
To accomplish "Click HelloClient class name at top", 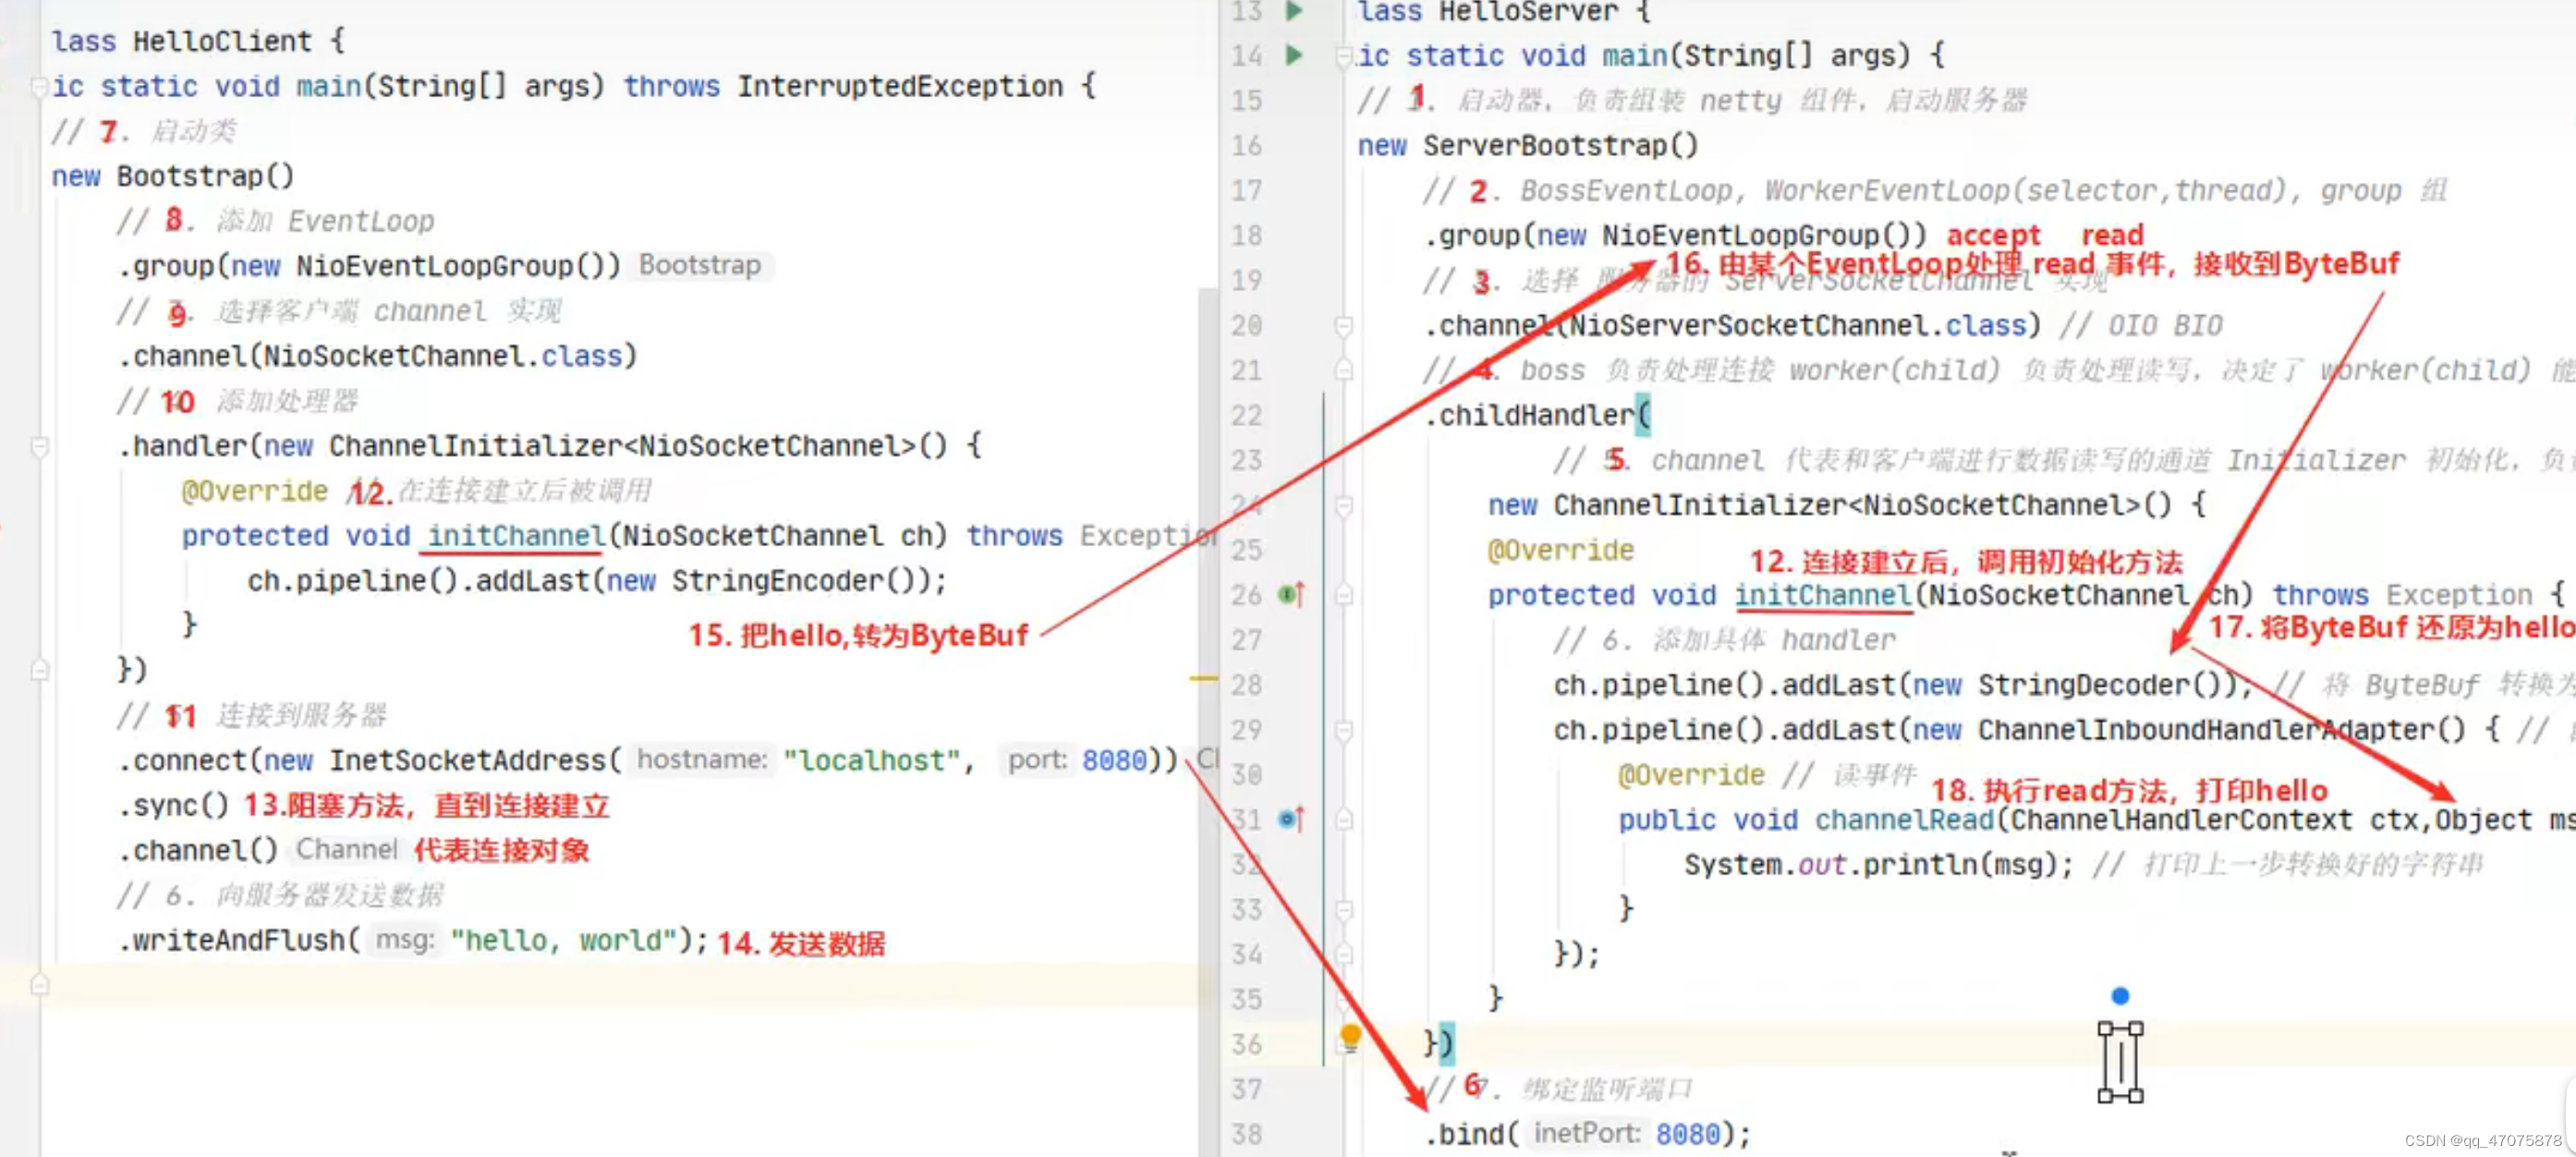I will 222,42.
